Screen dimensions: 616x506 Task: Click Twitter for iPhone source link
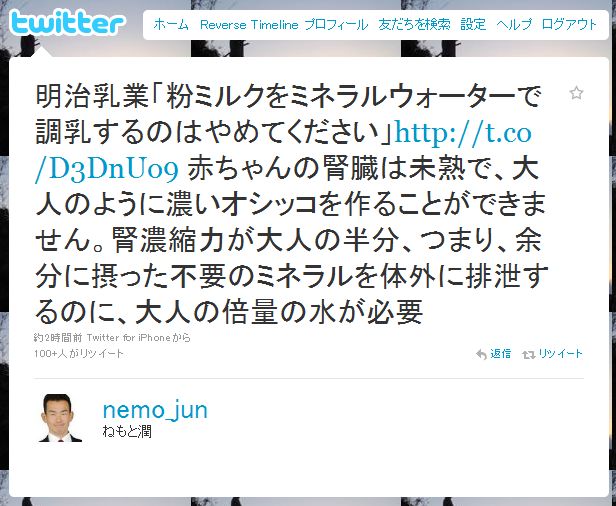pyautogui.click(x=128, y=337)
